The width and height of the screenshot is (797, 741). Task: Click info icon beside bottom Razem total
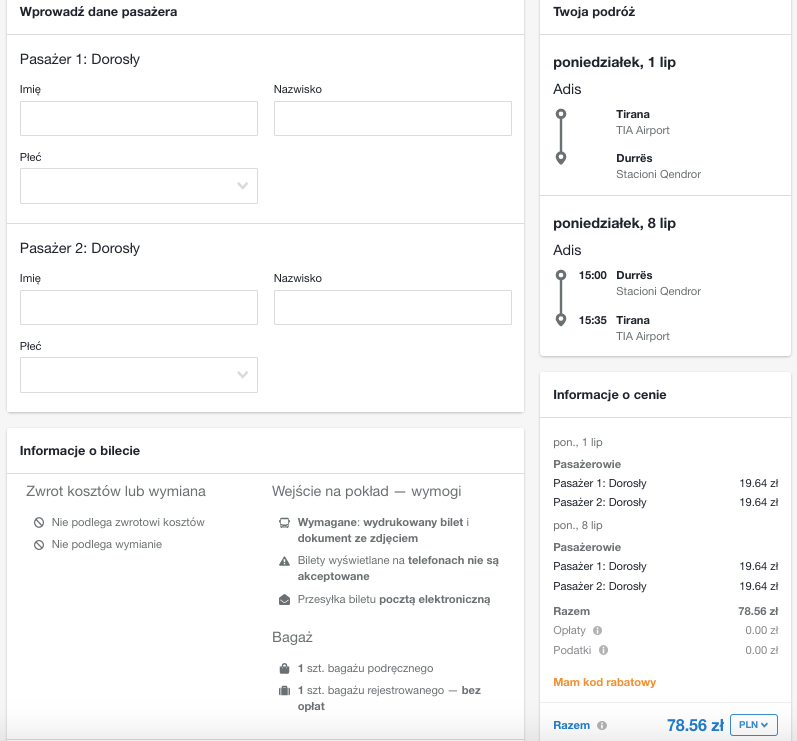(x=602, y=726)
